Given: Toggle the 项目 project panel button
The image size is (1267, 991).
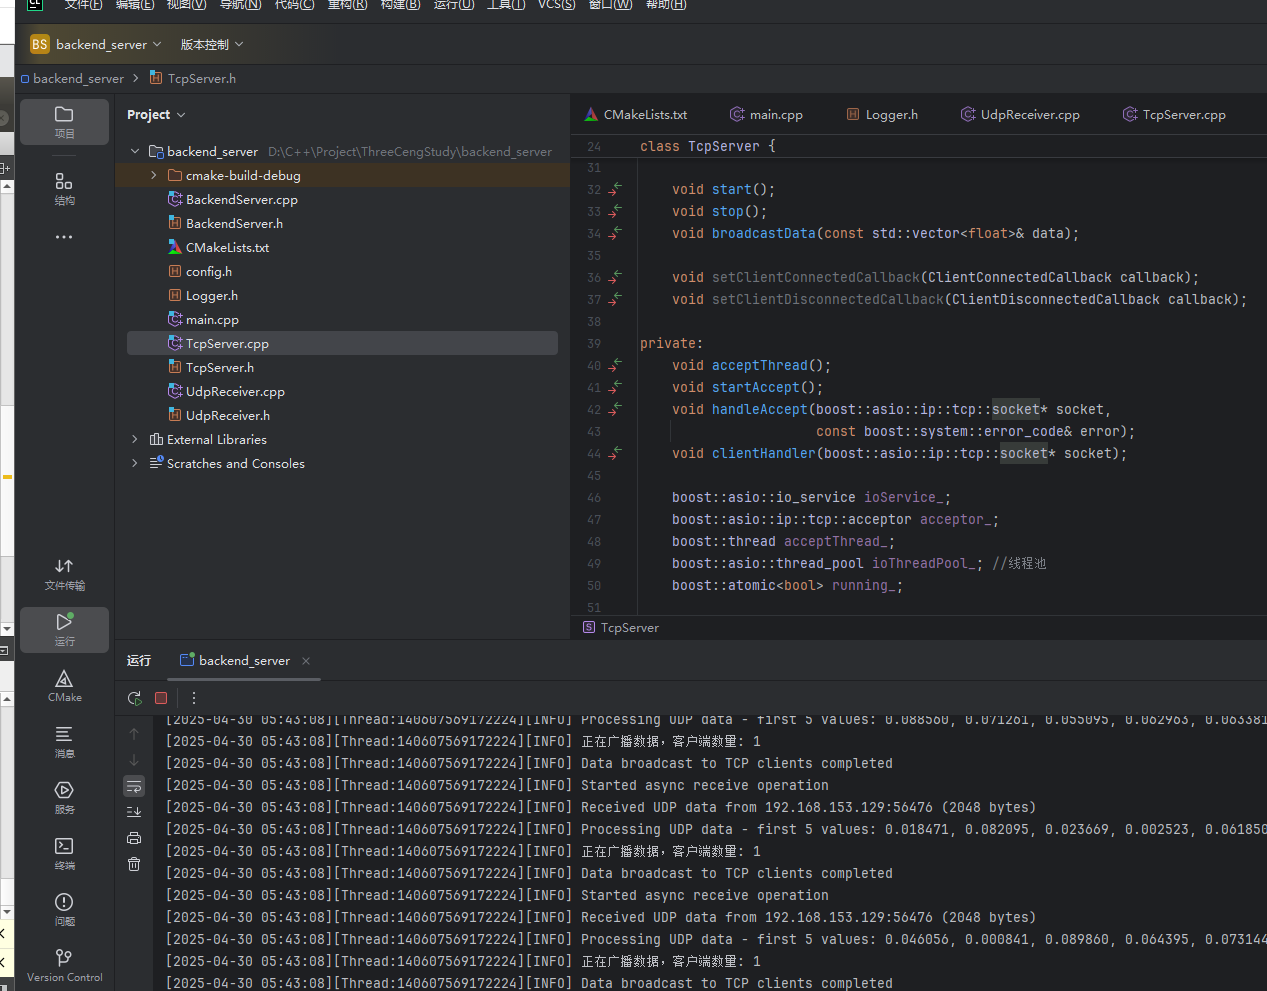Looking at the screenshot, I should click(x=64, y=121).
